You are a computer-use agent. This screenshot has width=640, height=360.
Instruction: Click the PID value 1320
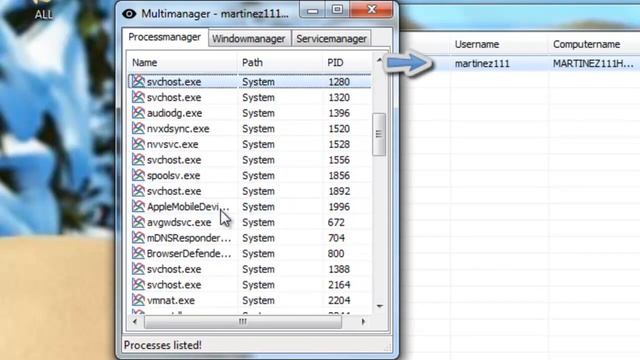pos(339,98)
